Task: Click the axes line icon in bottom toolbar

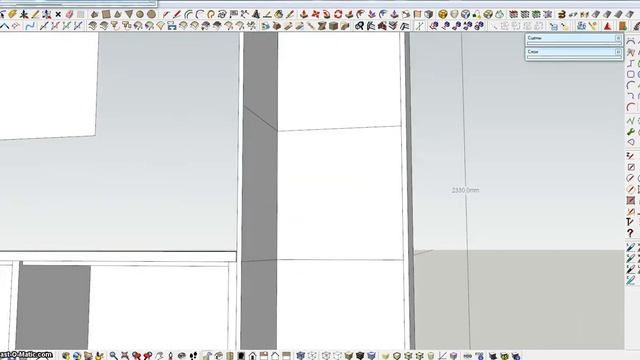Action: click(x=442, y=356)
